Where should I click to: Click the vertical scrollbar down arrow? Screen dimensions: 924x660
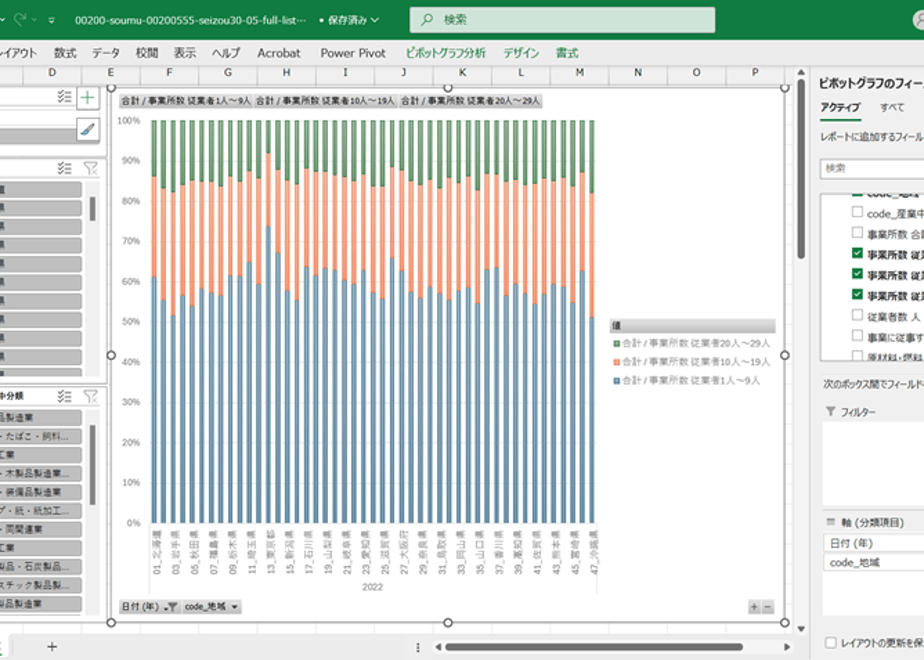tap(801, 629)
